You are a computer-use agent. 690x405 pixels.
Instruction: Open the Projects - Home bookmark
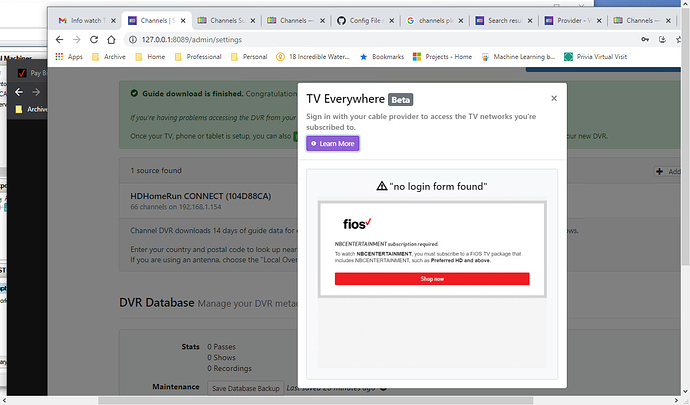point(442,57)
